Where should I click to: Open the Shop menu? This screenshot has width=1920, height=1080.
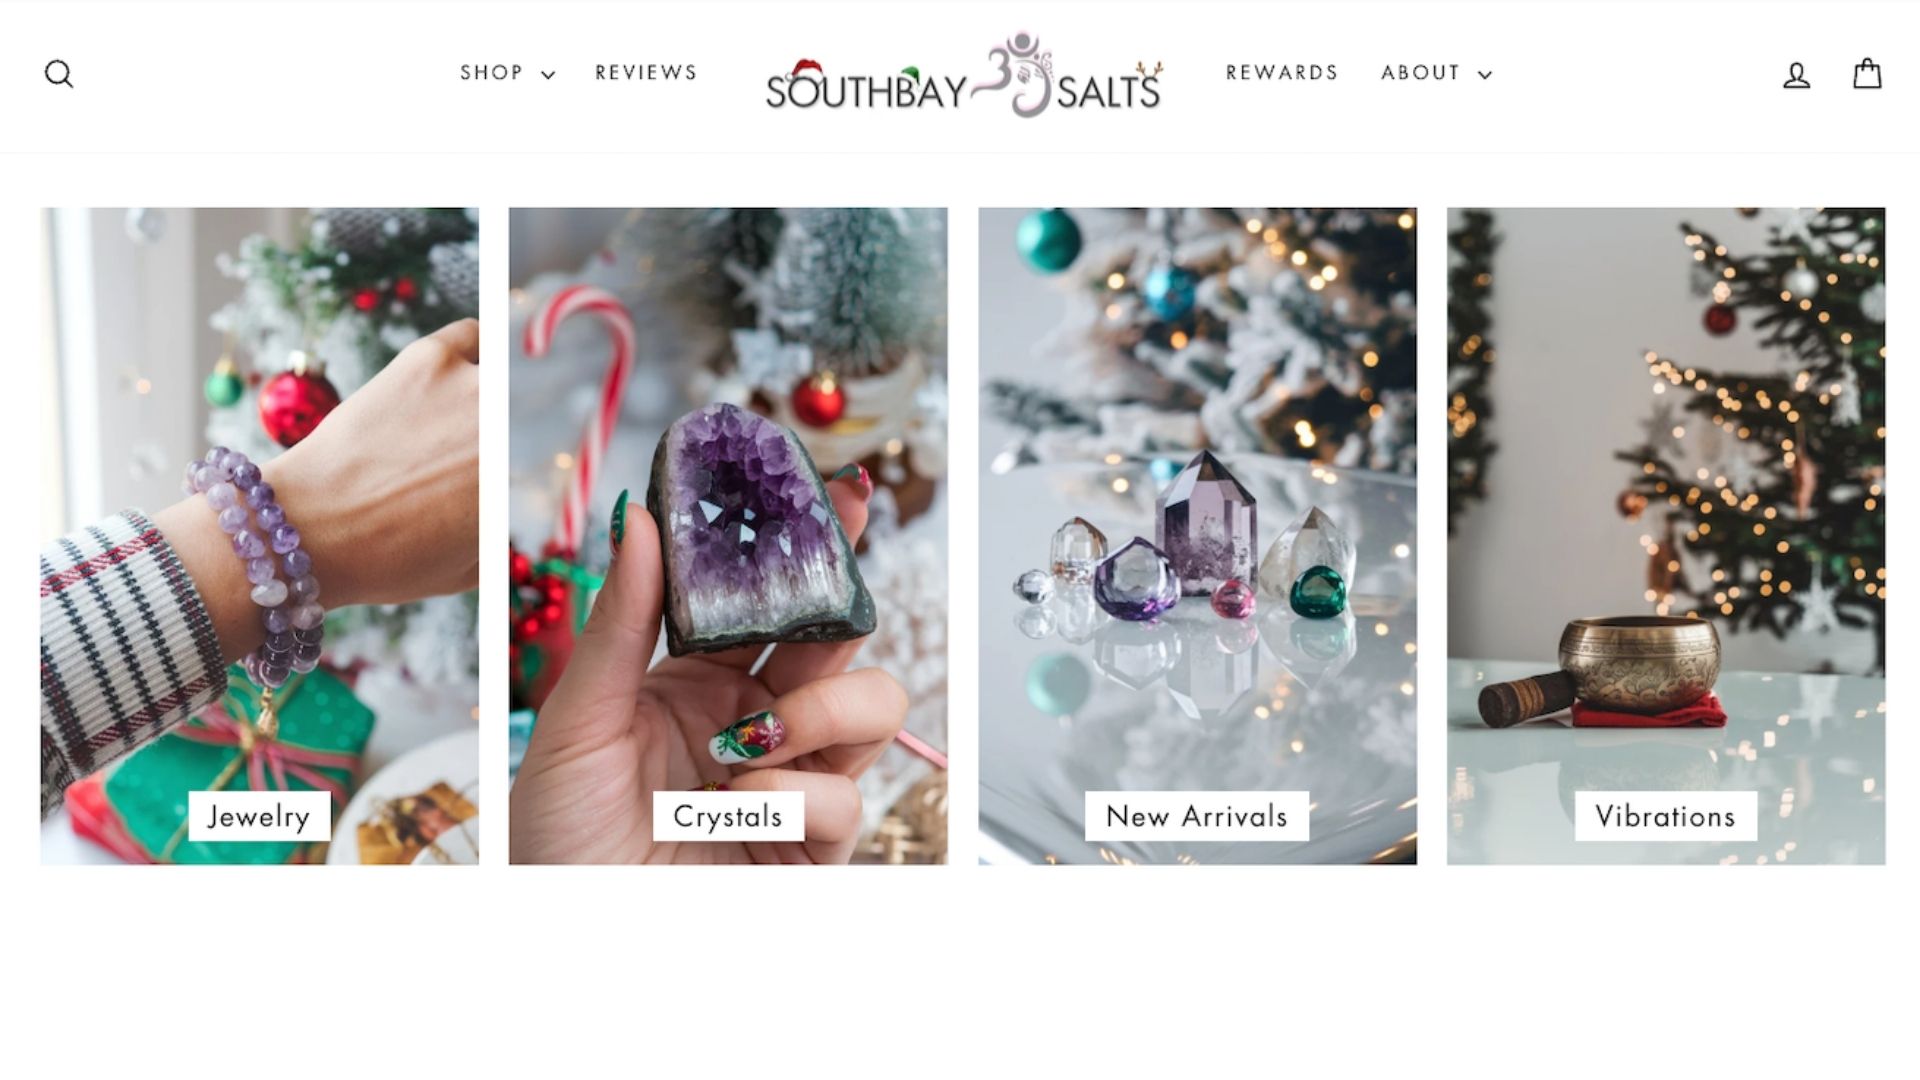pos(491,73)
